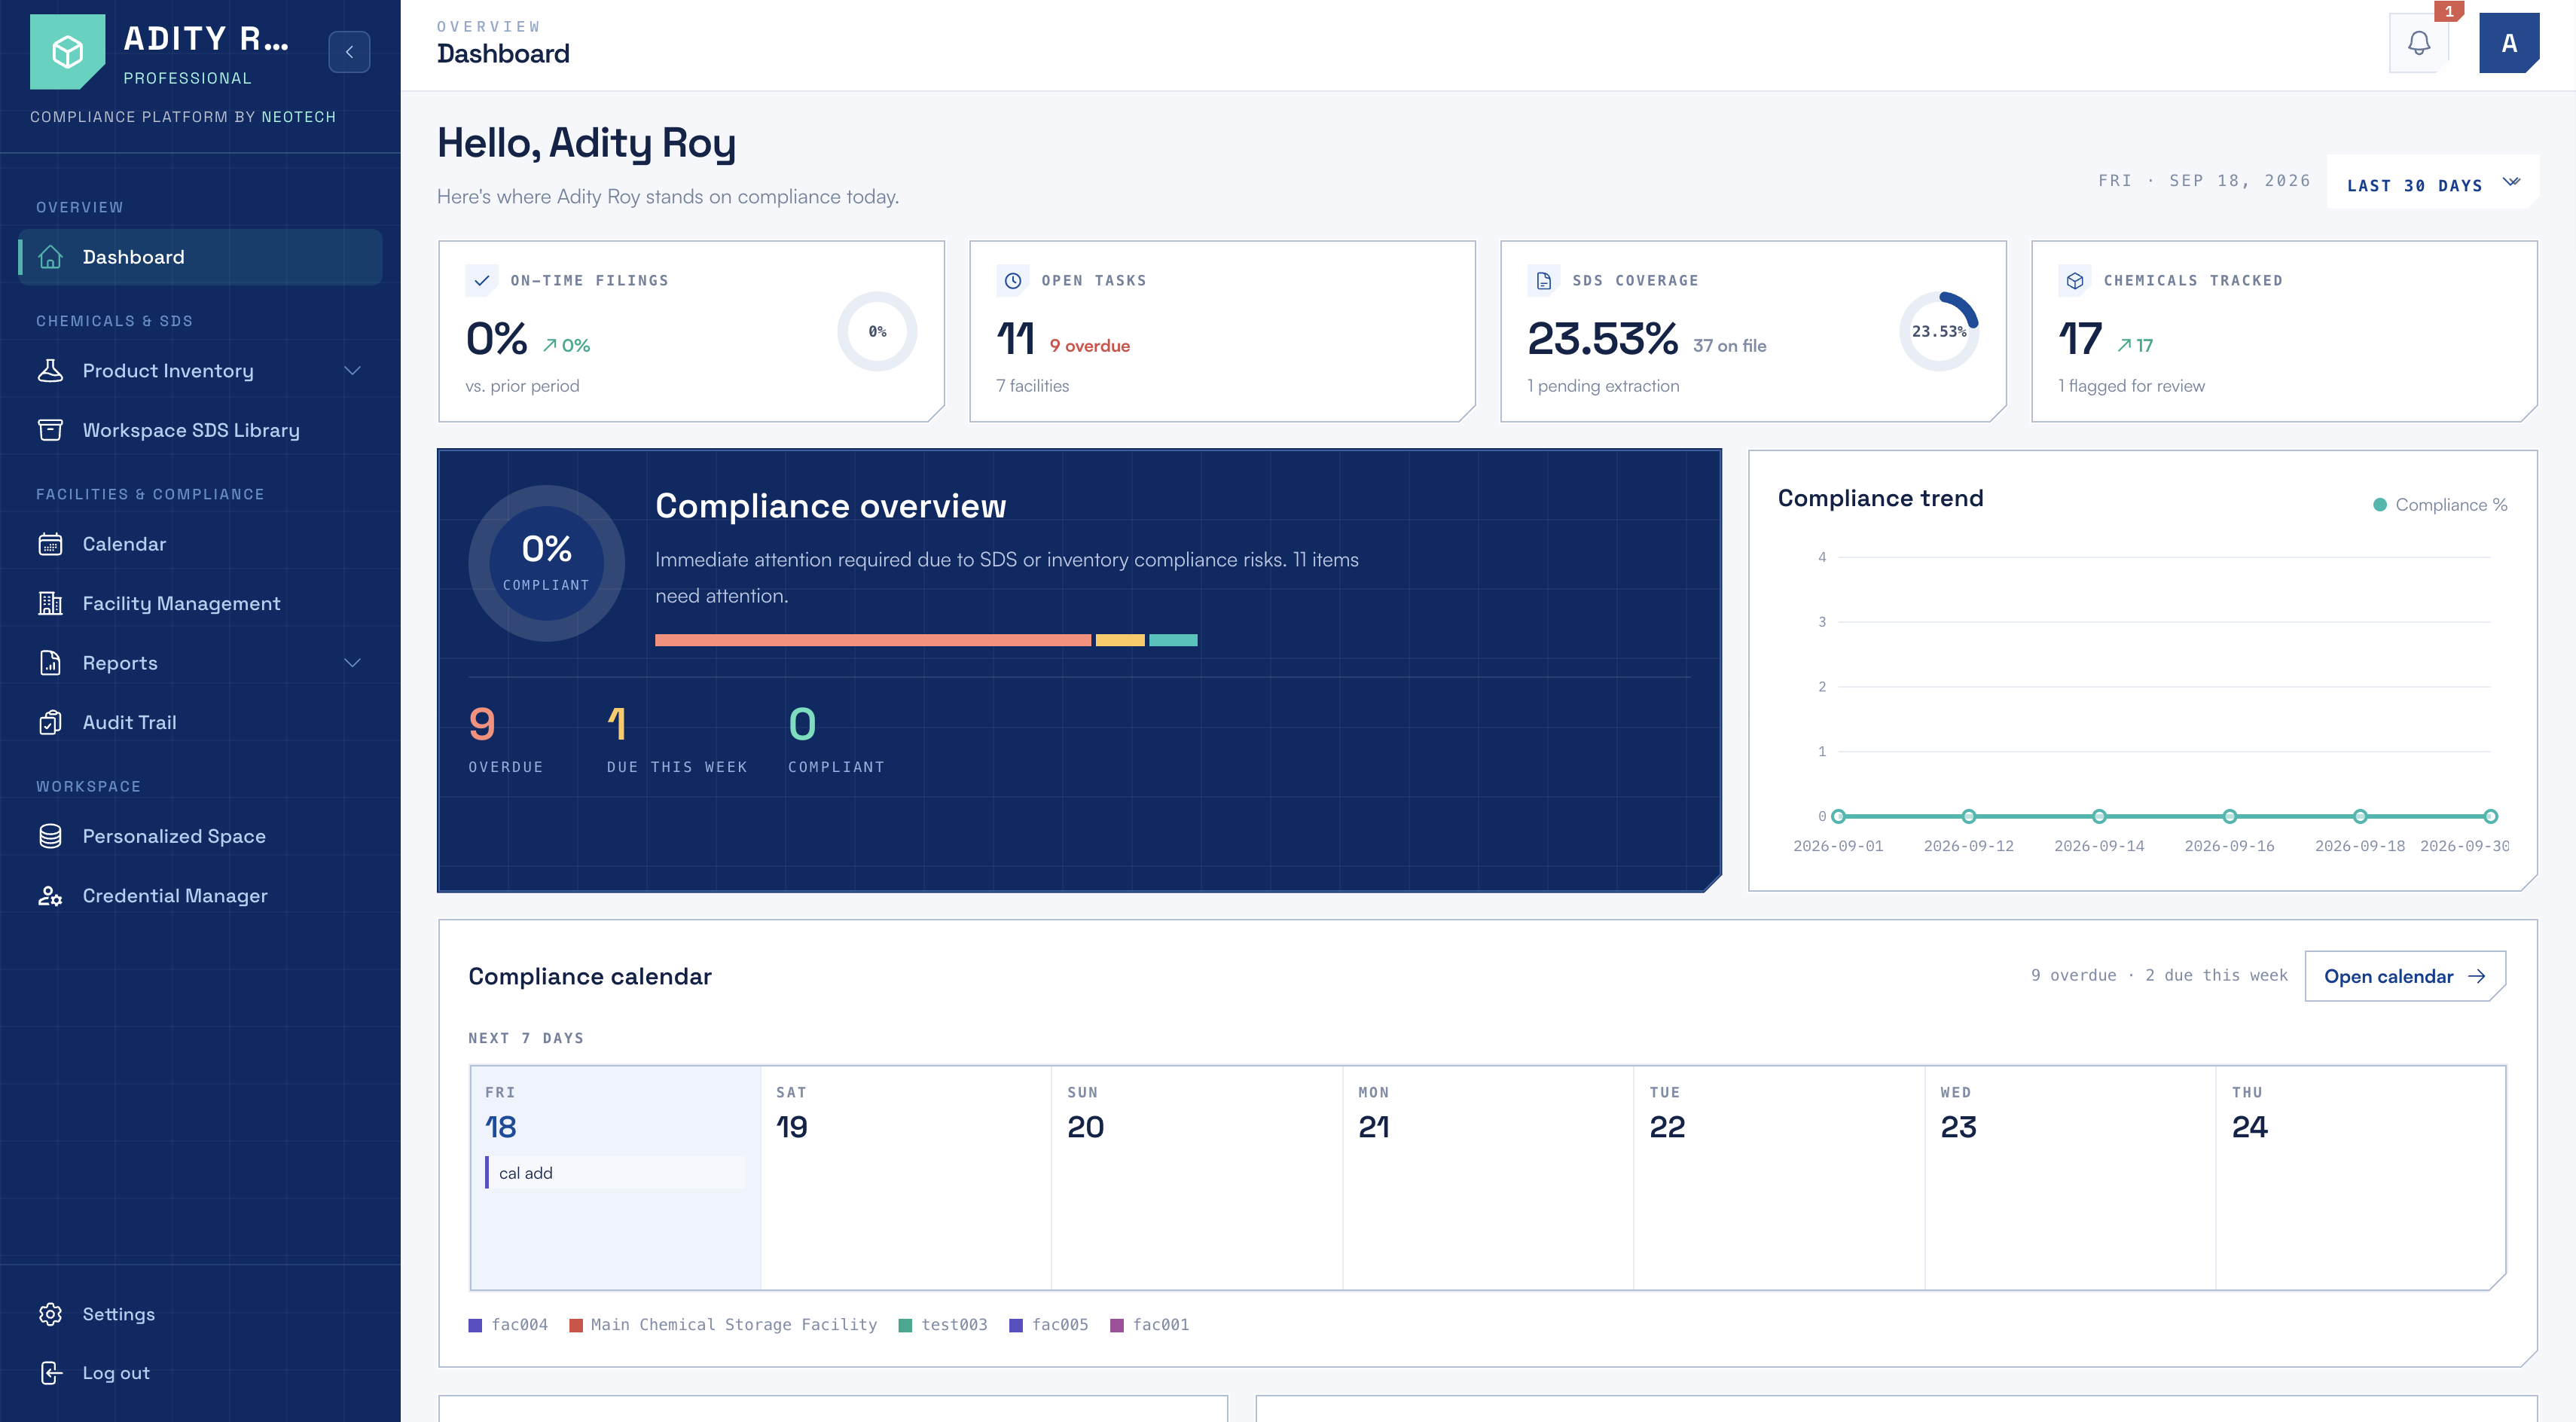Click the '1 pending extraction' text
The height and width of the screenshot is (1422, 2576).
pos(1603,386)
